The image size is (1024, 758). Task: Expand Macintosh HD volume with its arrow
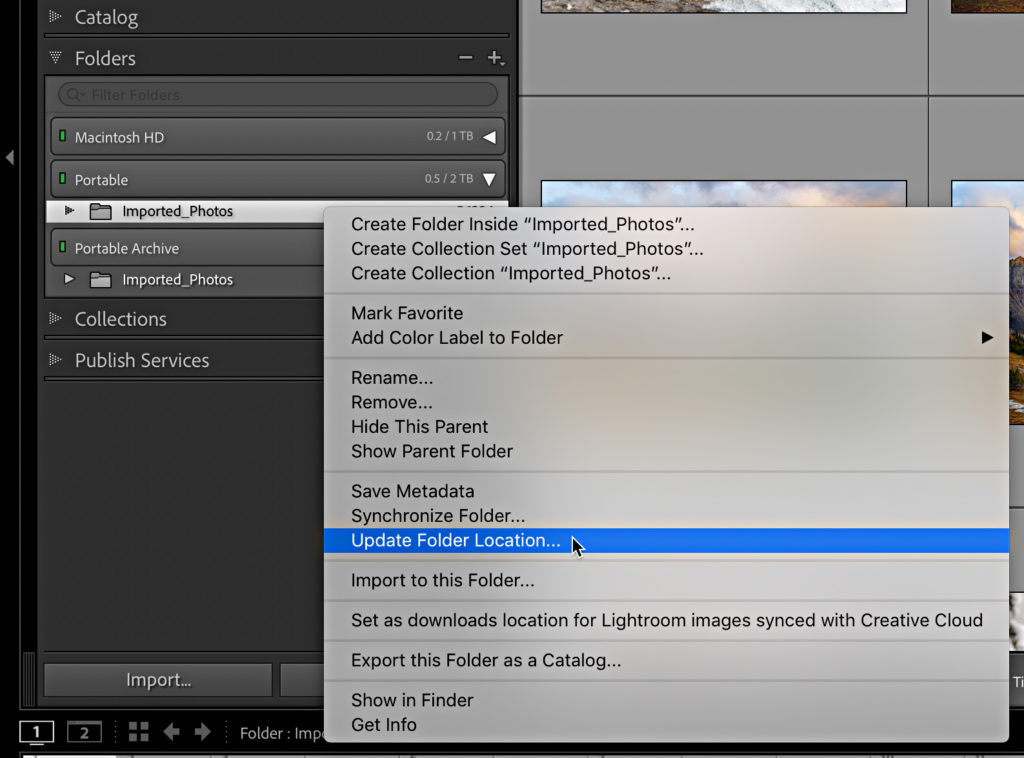pyautogui.click(x=489, y=137)
